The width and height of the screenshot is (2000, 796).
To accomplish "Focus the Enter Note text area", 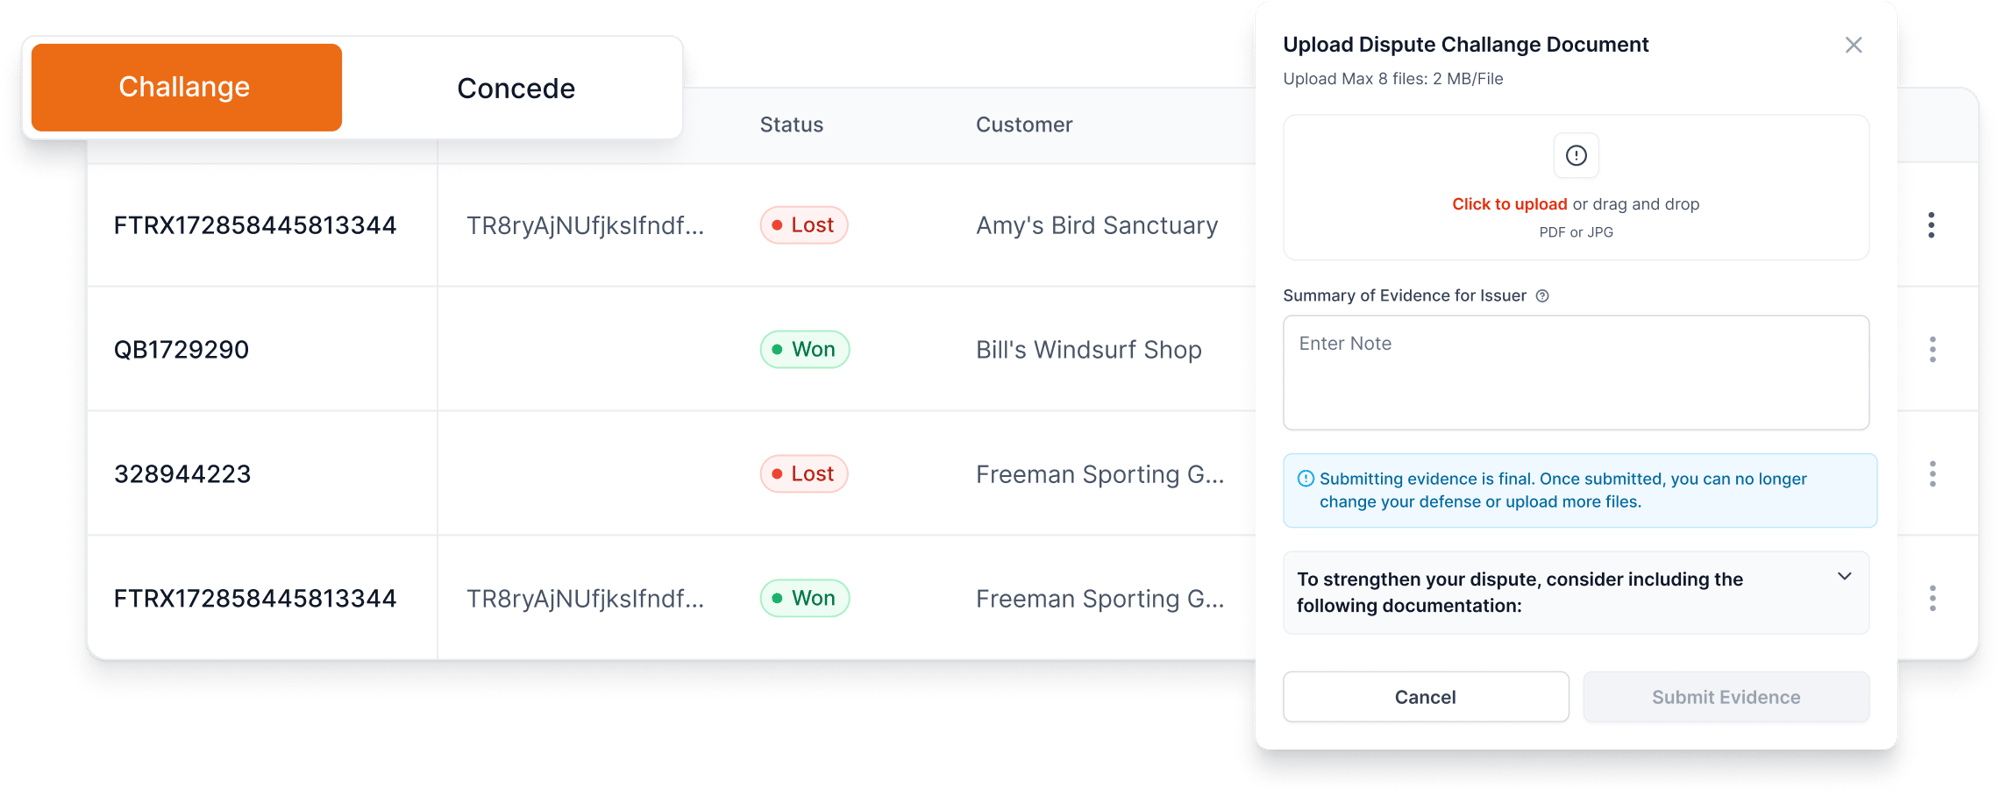I will point(1576,373).
